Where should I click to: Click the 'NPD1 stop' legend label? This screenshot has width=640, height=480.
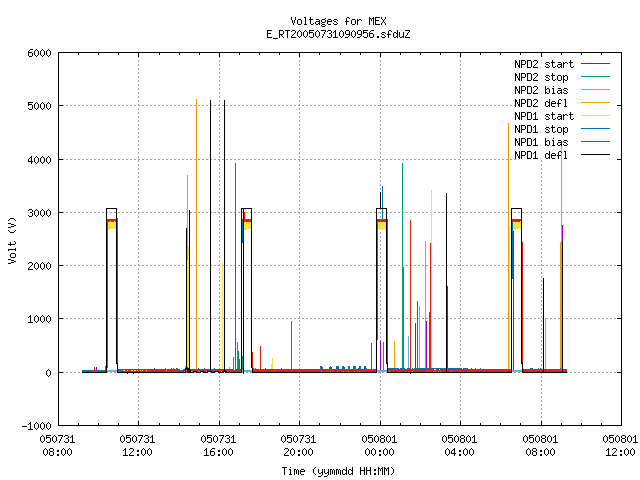click(x=541, y=129)
